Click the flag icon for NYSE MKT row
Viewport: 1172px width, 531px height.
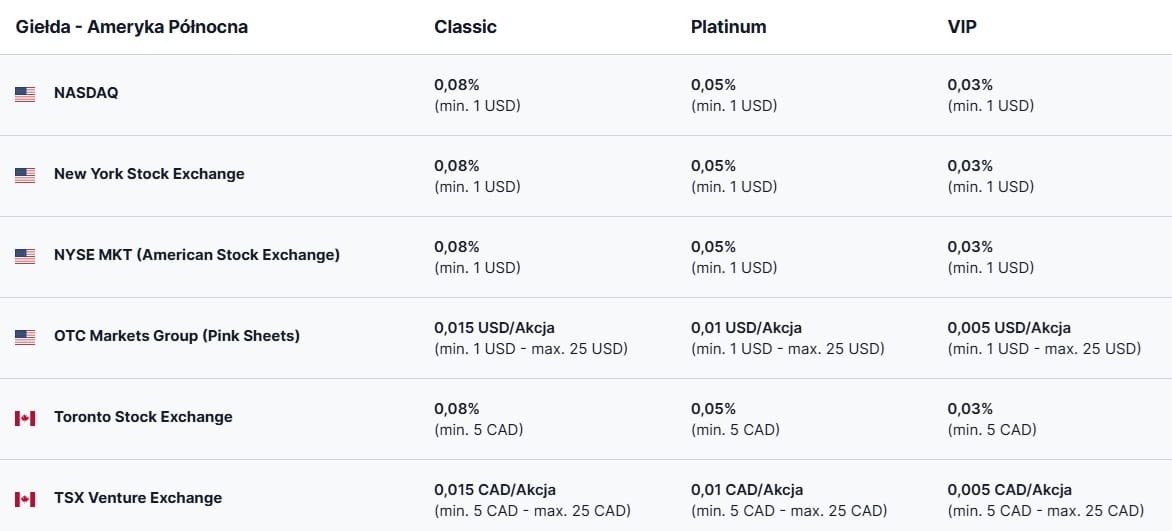25,257
